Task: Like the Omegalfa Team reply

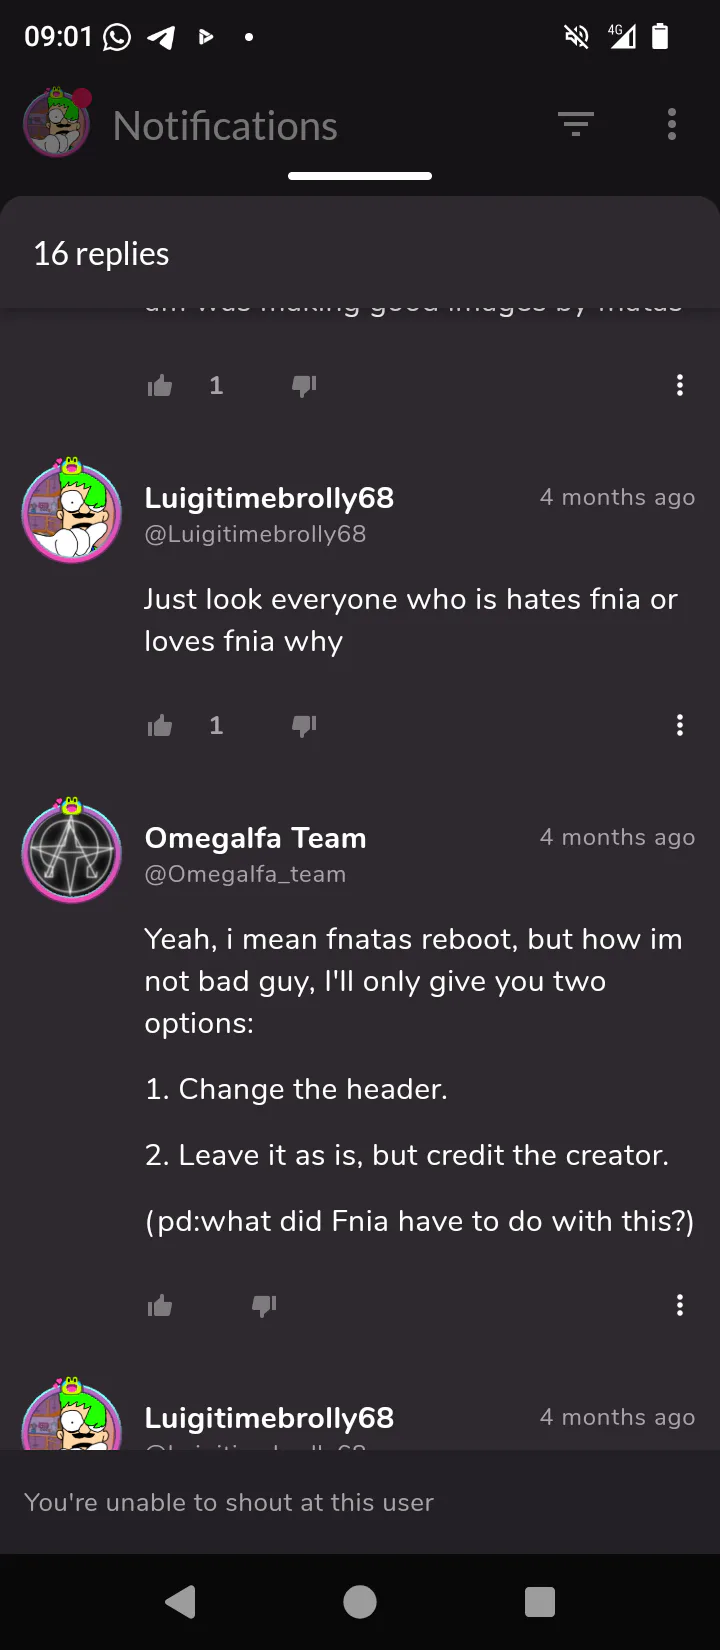Action: click(160, 1306)
